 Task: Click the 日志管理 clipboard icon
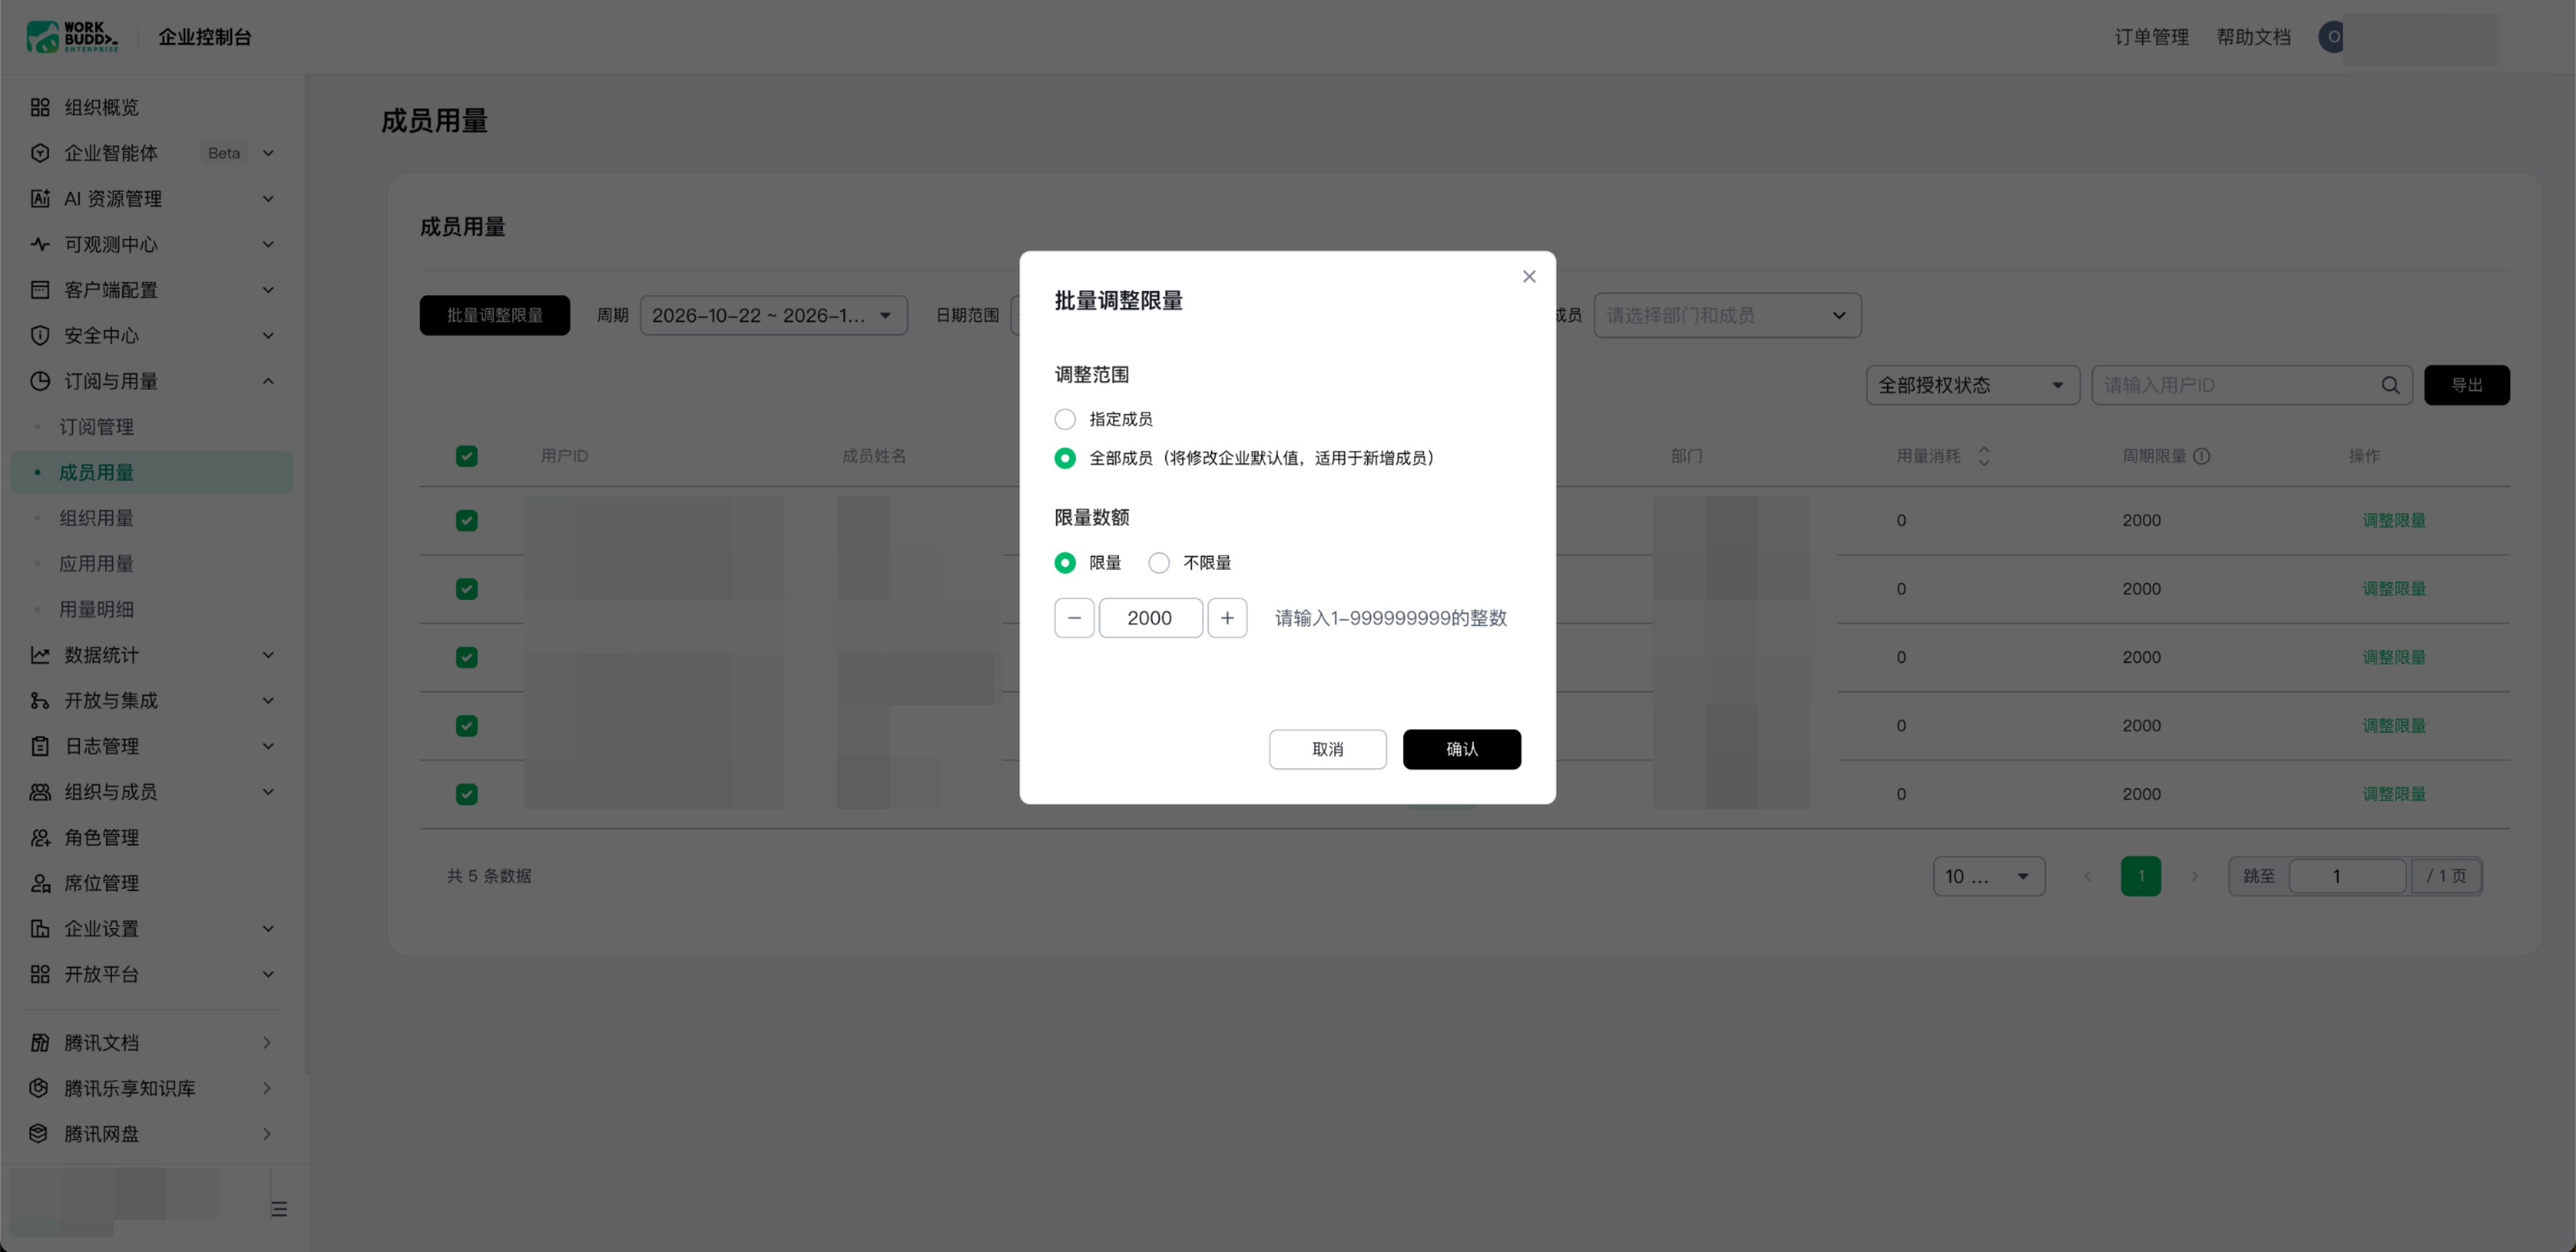click(x=40, y=746)
